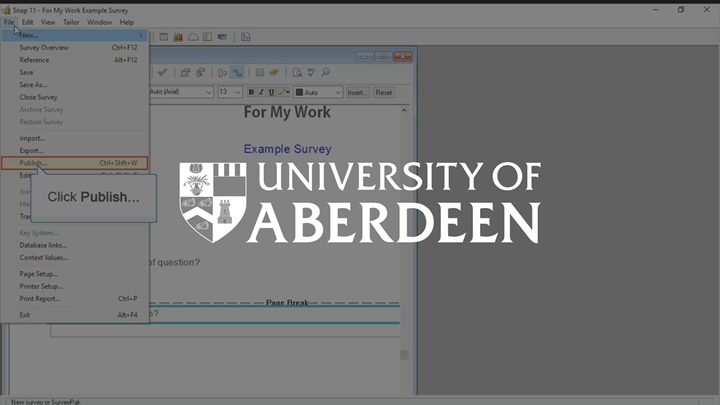Select Survey Overview from File menu

coord(74,47)
